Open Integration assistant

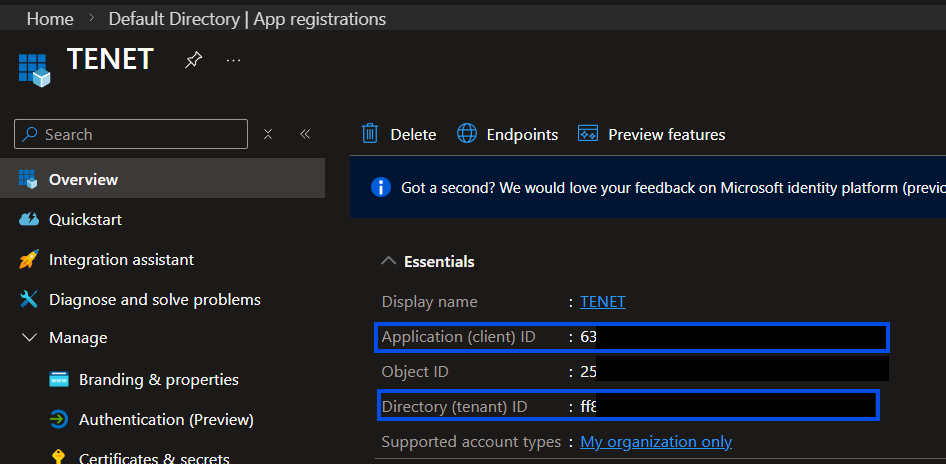(121, 259)
